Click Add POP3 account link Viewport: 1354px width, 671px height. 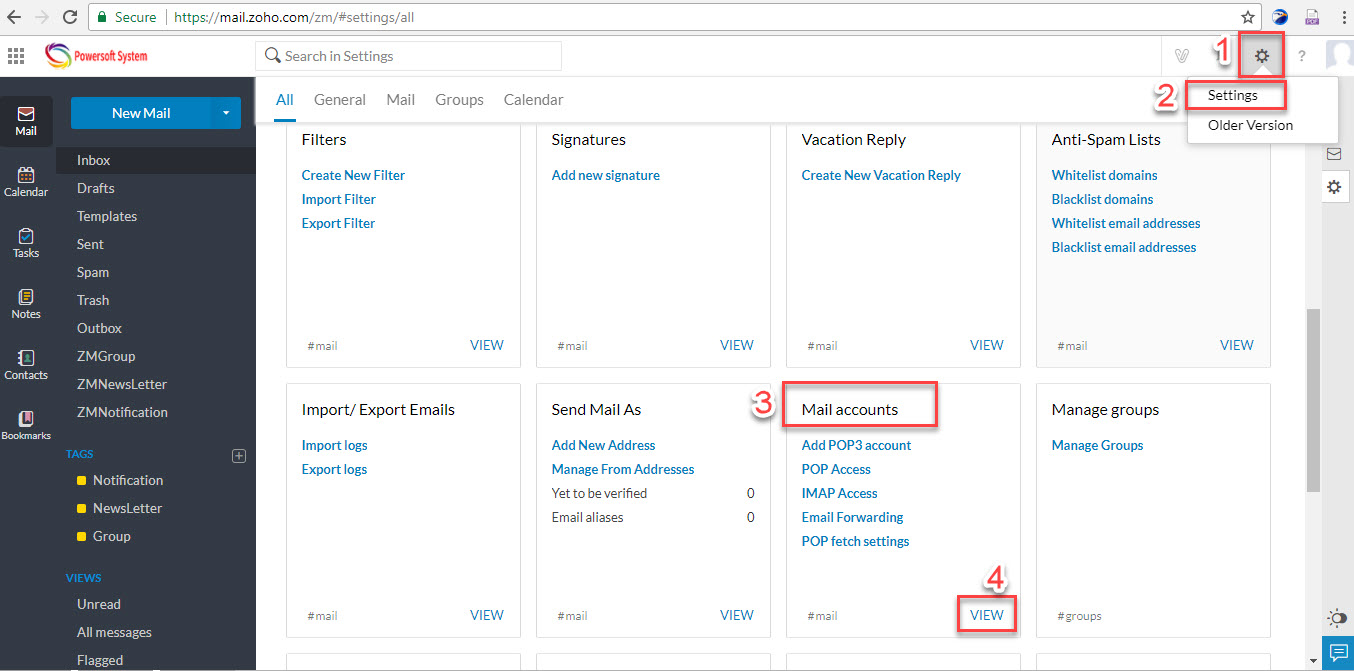(857, 445)
